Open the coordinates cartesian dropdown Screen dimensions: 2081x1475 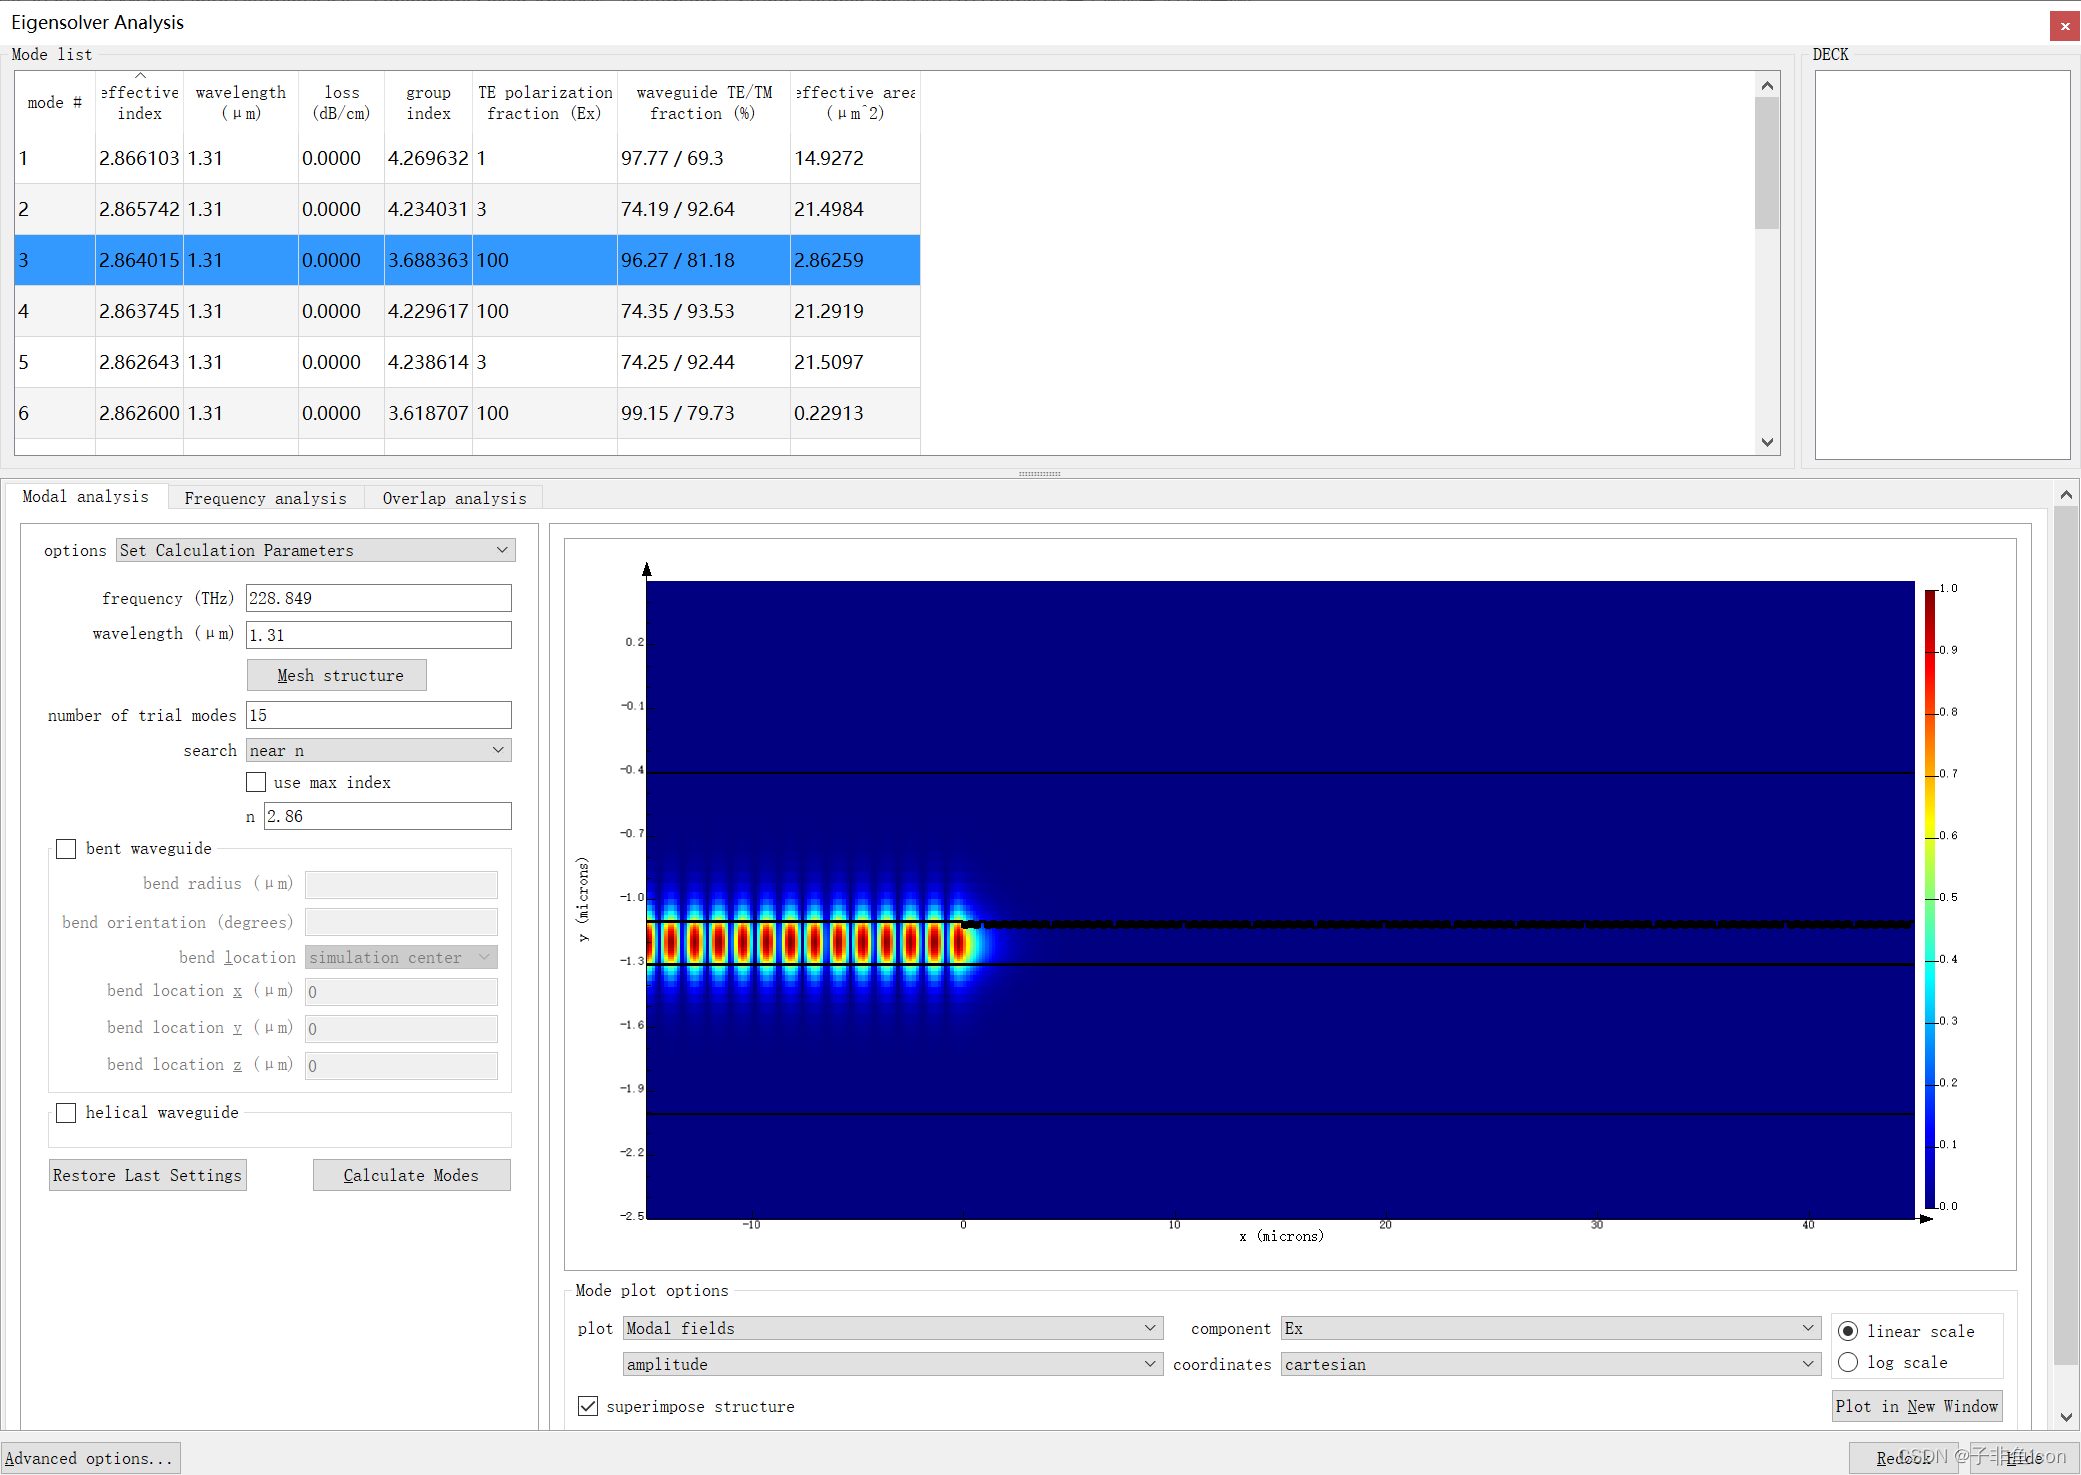[1549, 1364]
